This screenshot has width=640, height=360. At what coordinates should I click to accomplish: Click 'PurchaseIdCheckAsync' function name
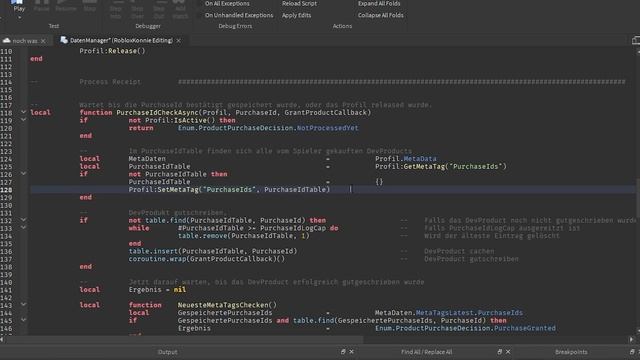(157, 112)
